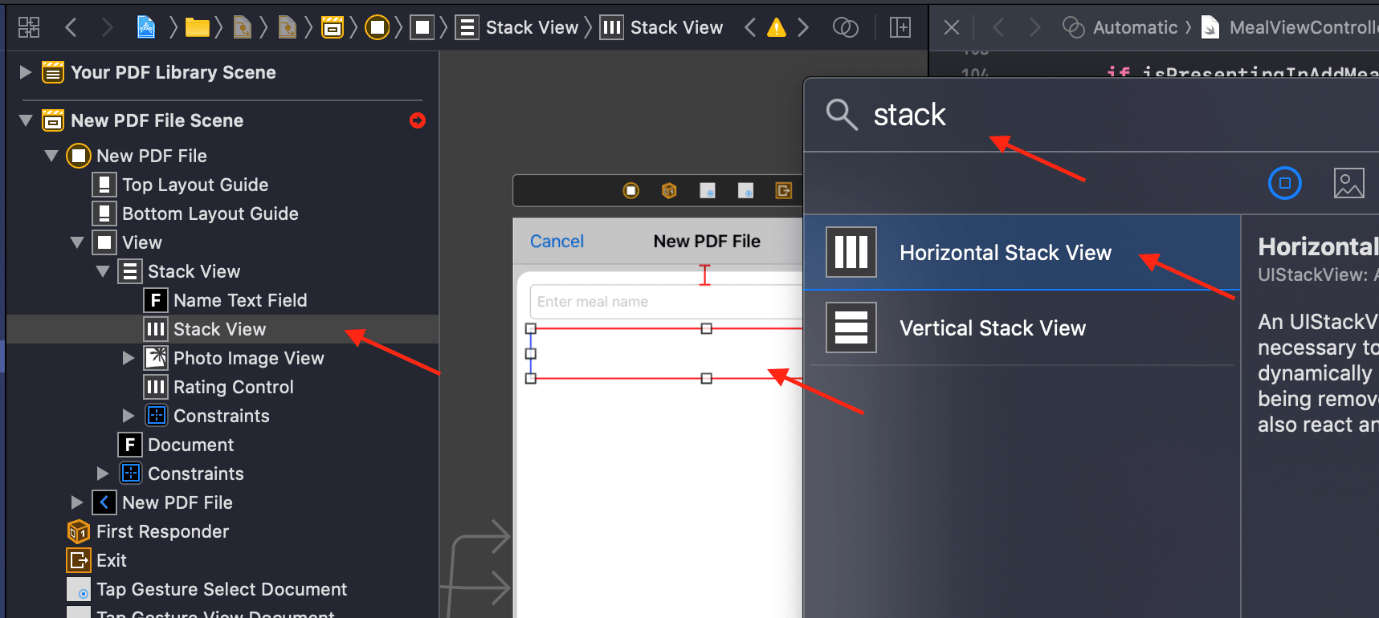1379x618 pixels.
Task: Show image/media library tab icon
Action: click(x=1349, y=183)
